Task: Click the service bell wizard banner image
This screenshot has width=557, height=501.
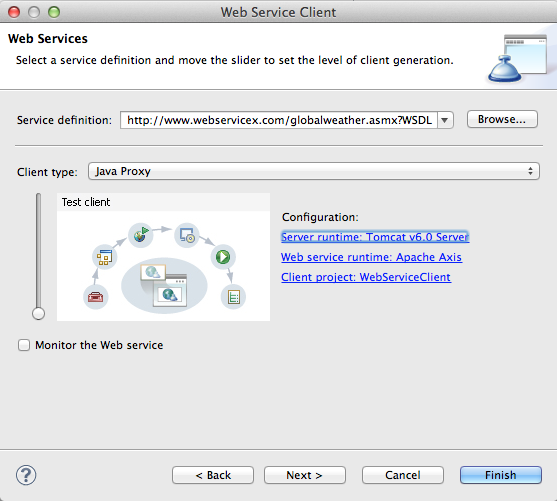Action: point(517,59)
